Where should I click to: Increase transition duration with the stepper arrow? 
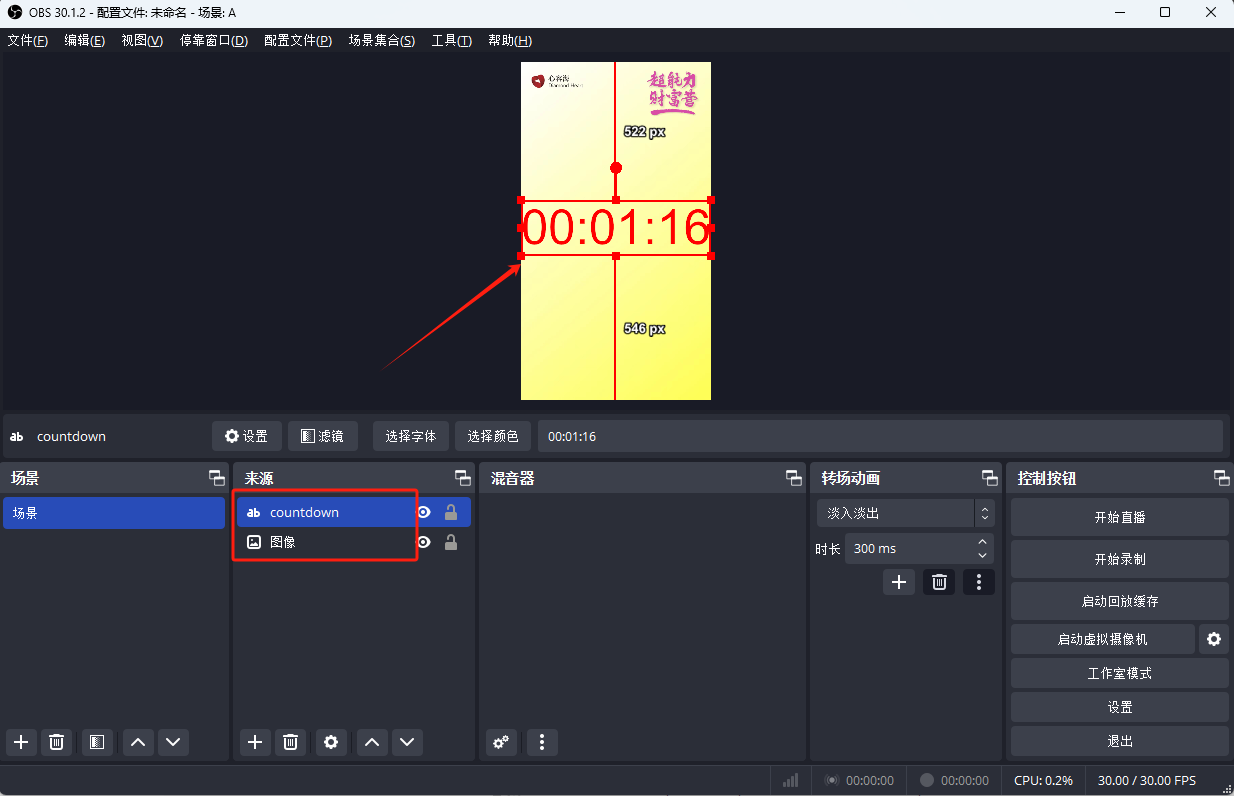tap(983, 542)
